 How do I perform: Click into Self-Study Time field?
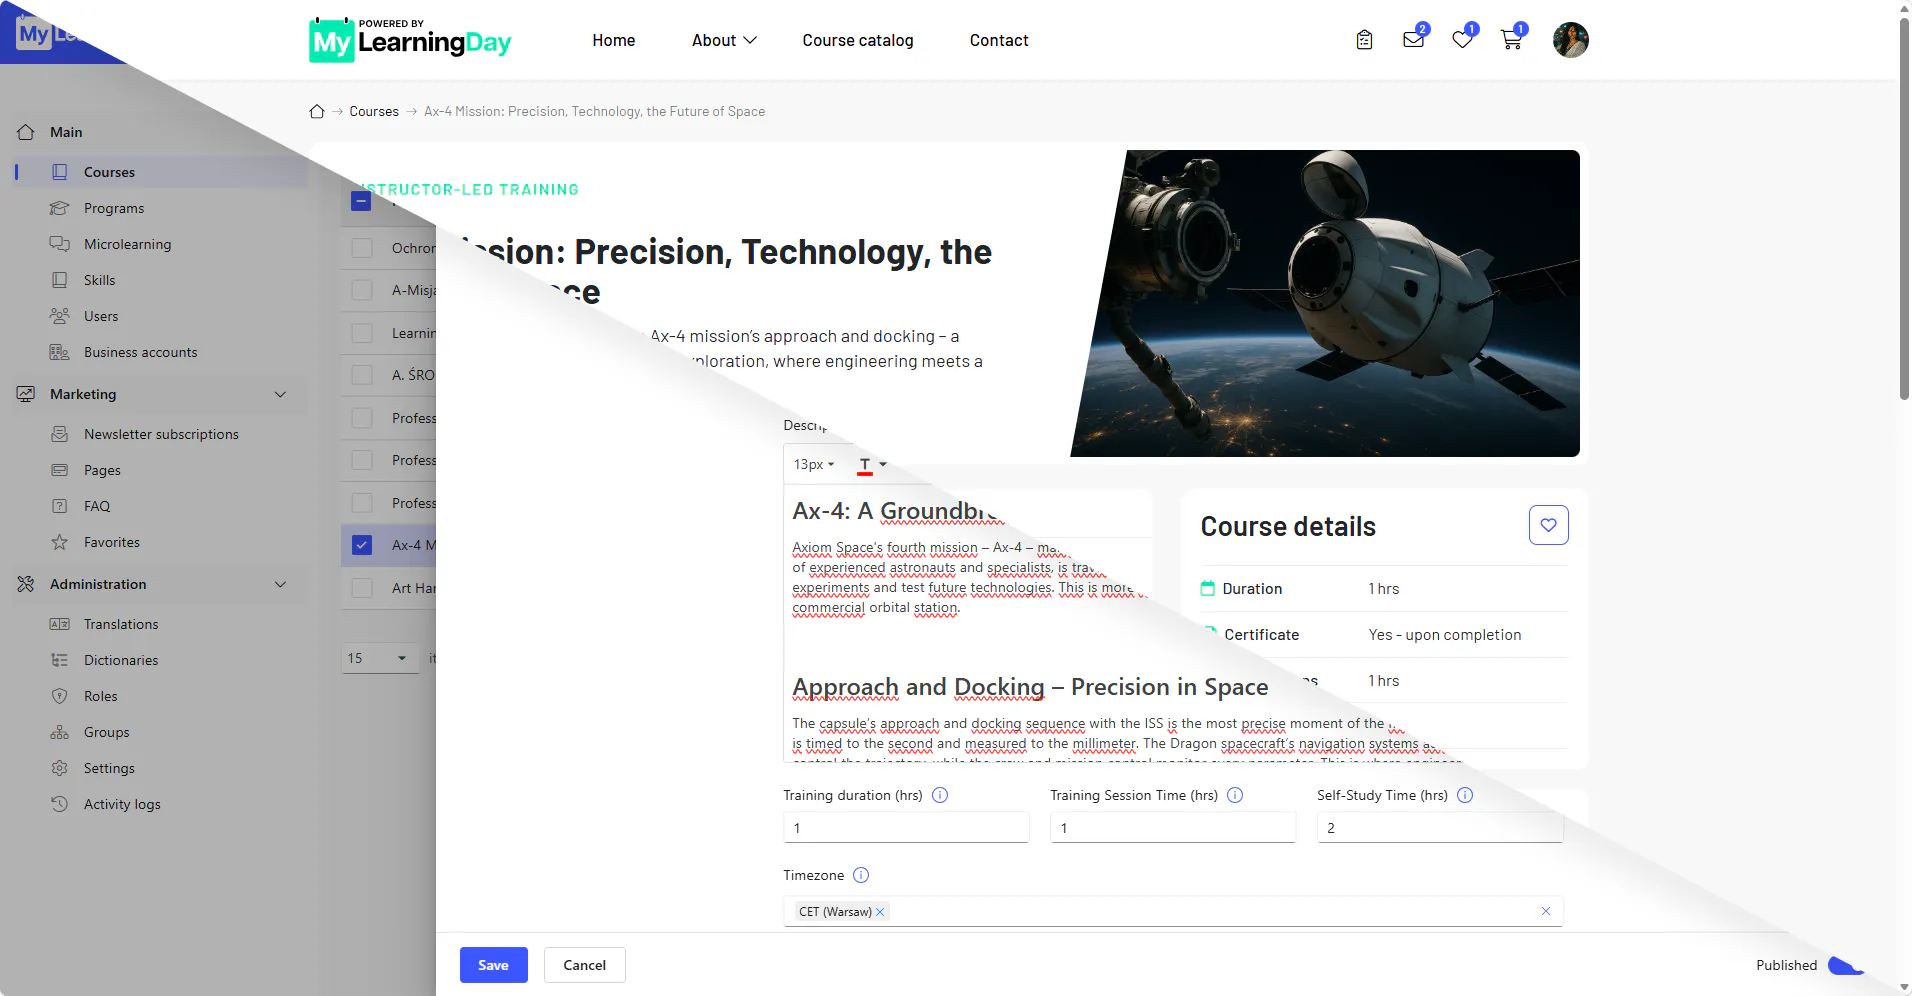point(1440,828)
